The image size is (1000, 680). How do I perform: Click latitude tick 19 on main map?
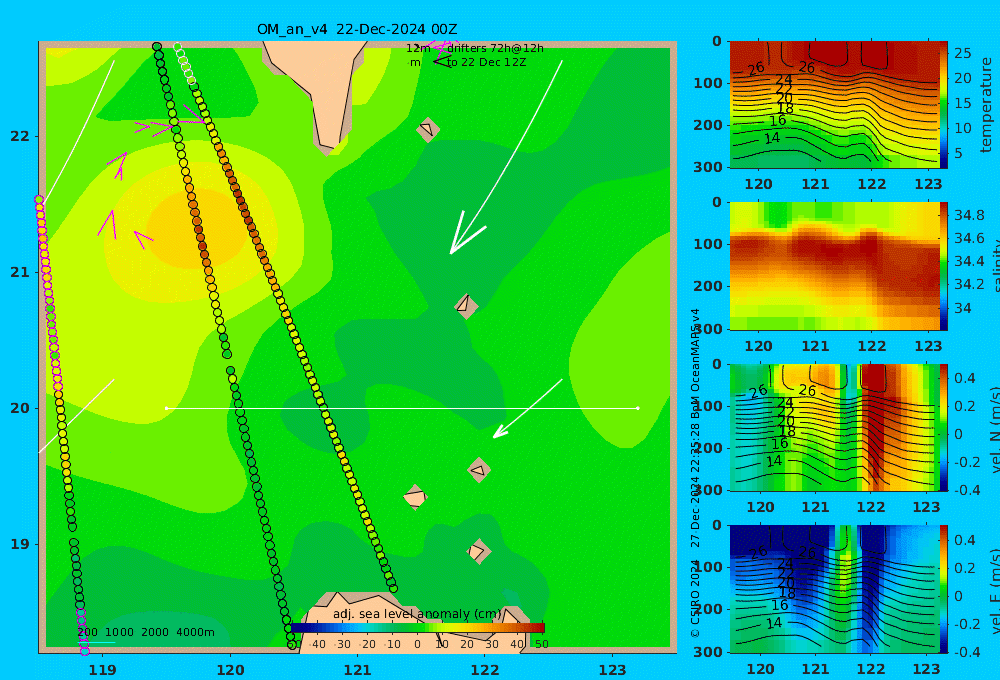tap(20, 544)
